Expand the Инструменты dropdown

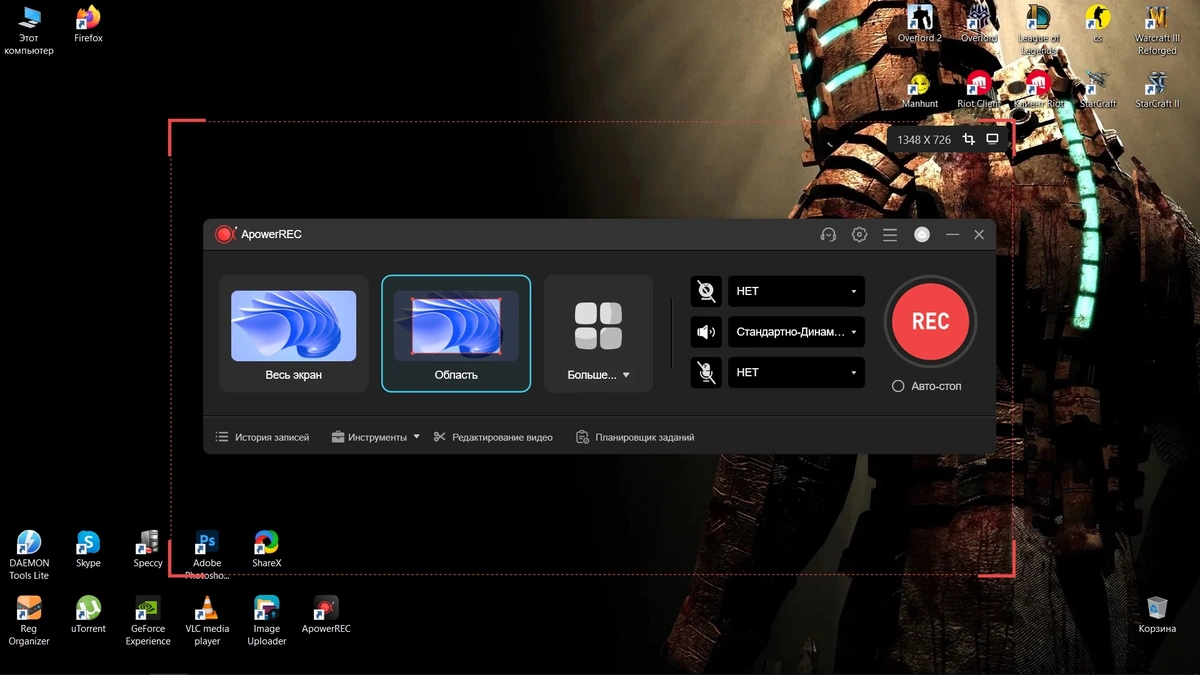pos(375,437)
